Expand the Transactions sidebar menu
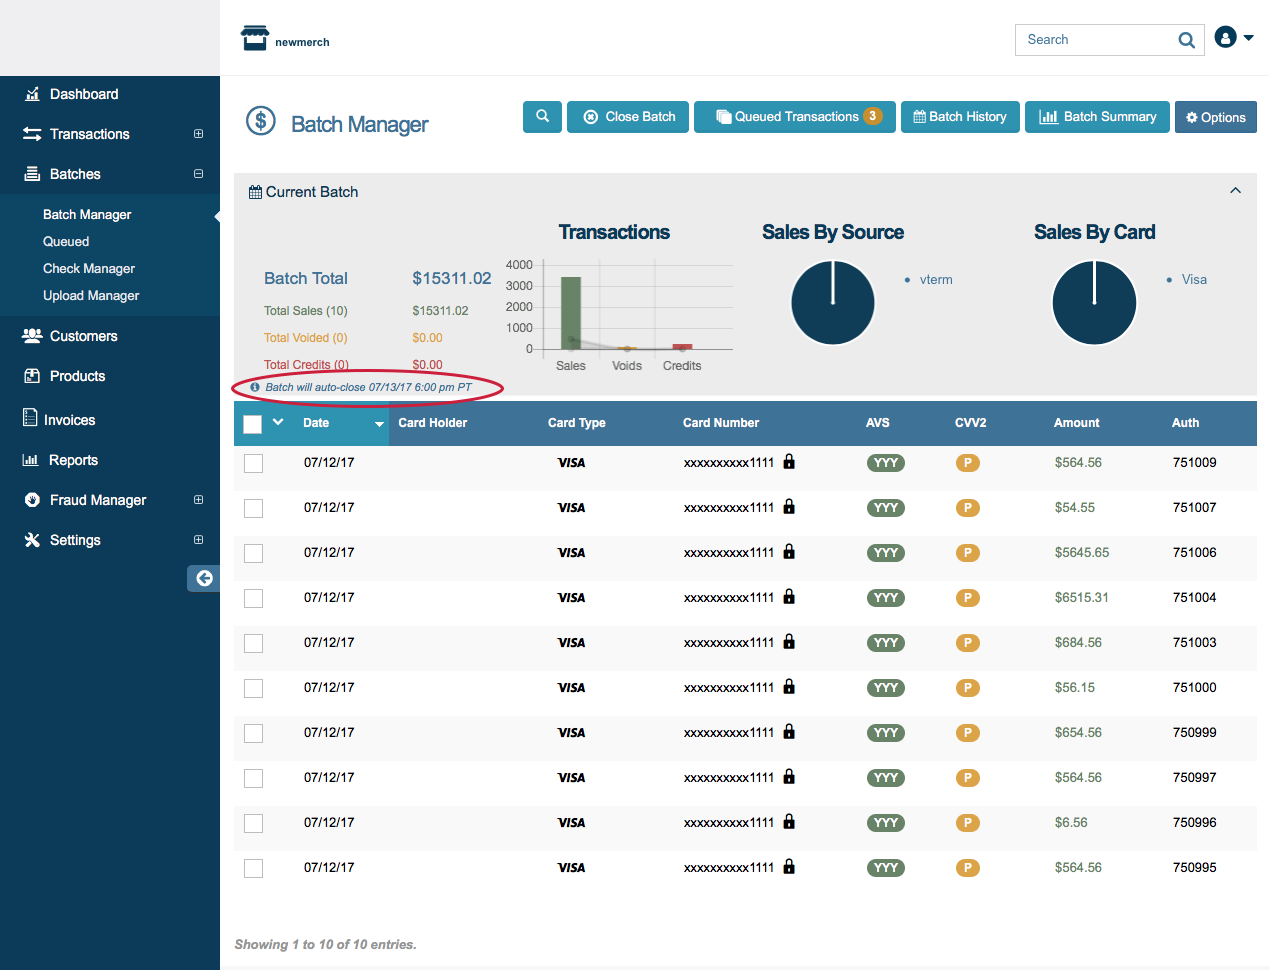The height and width of the screenshot is (970, 1269). 198,134
